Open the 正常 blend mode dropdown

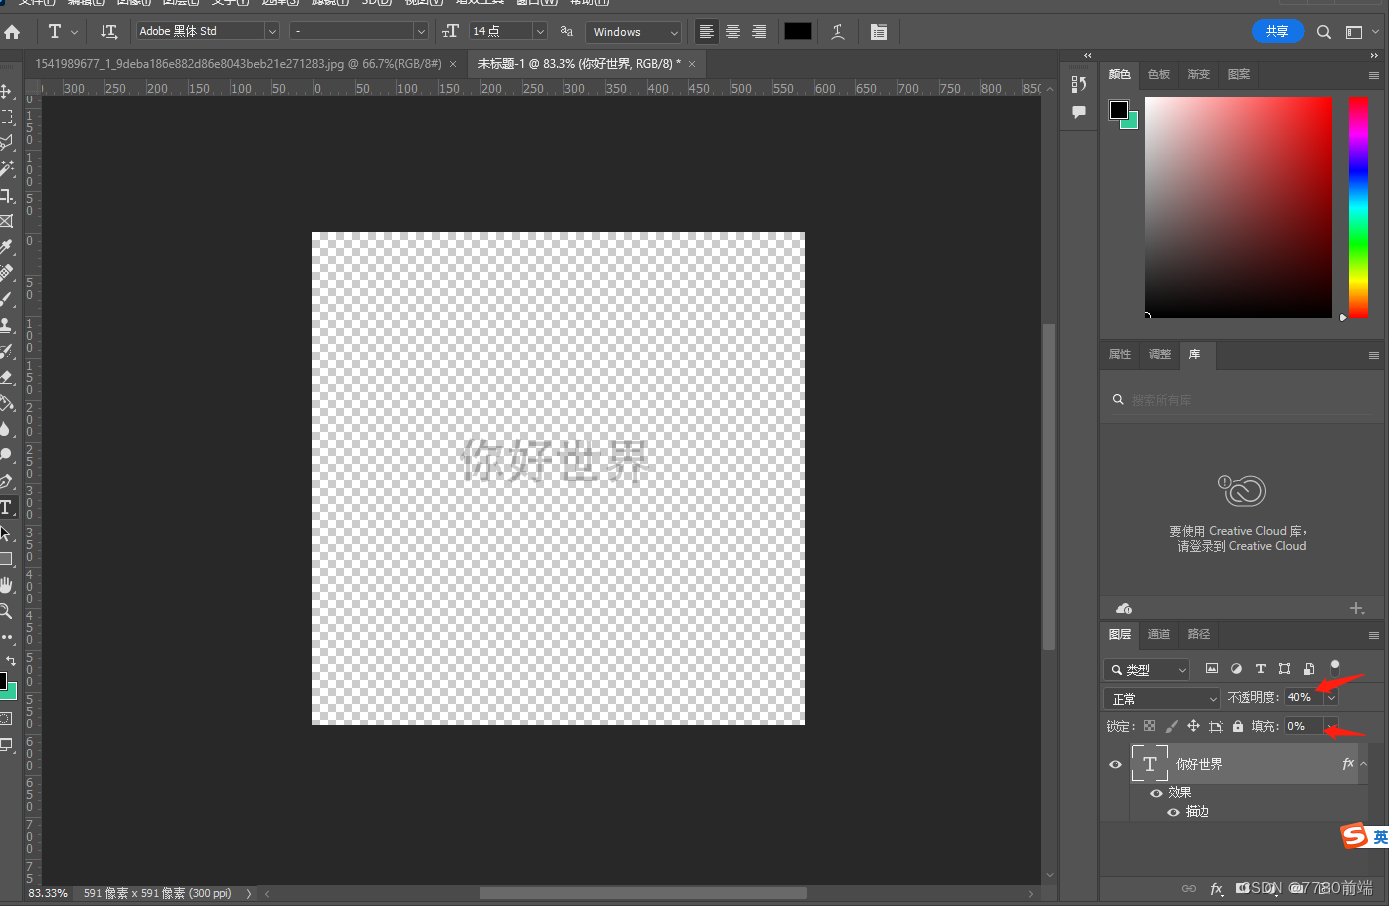click(1162, 699)
